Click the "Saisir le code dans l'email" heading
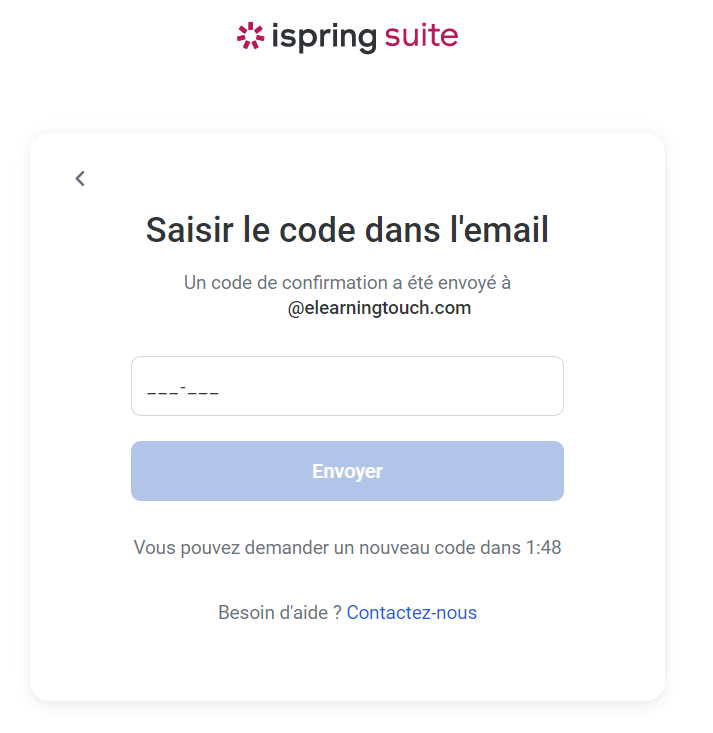This screenshot has height=733, width=713. click(347, 230)
